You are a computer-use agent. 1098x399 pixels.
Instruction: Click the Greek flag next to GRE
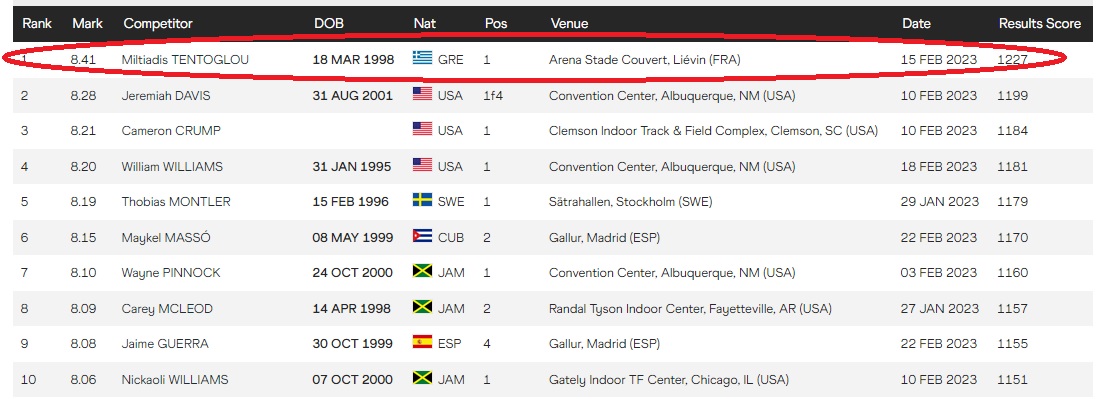tap(422, 58)
